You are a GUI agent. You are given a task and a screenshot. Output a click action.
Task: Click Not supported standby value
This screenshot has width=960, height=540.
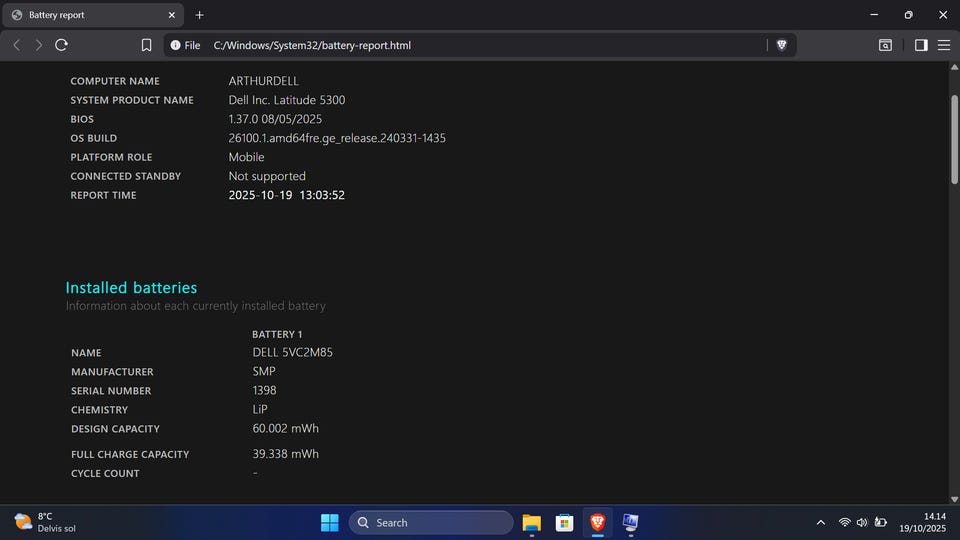(267, 176)
